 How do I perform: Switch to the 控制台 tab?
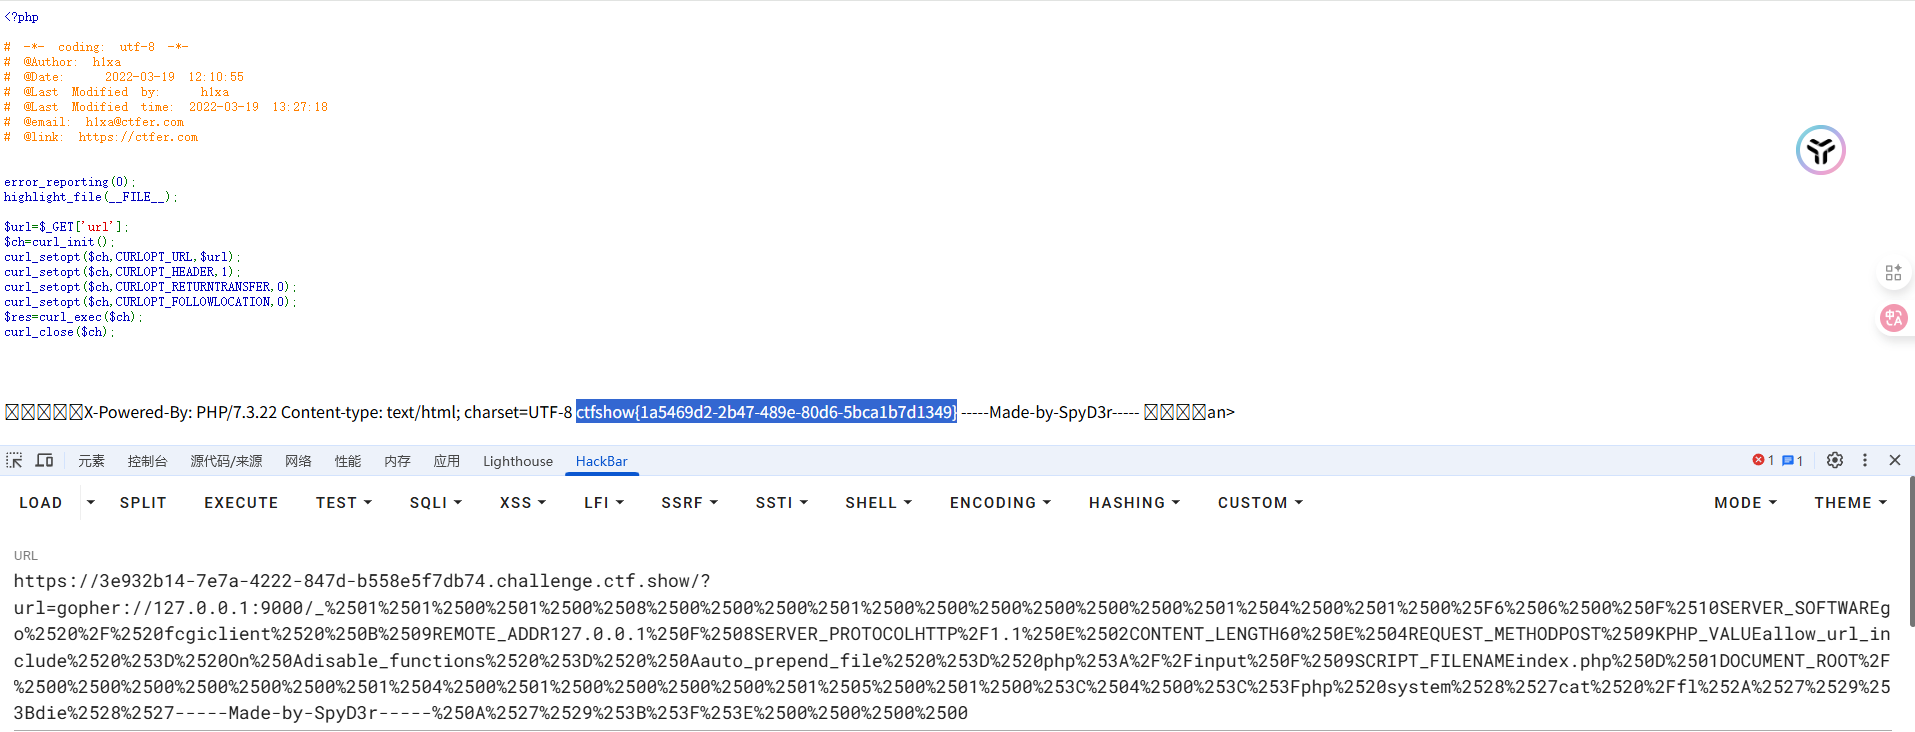pyautogui.click(x=147, y=461)
